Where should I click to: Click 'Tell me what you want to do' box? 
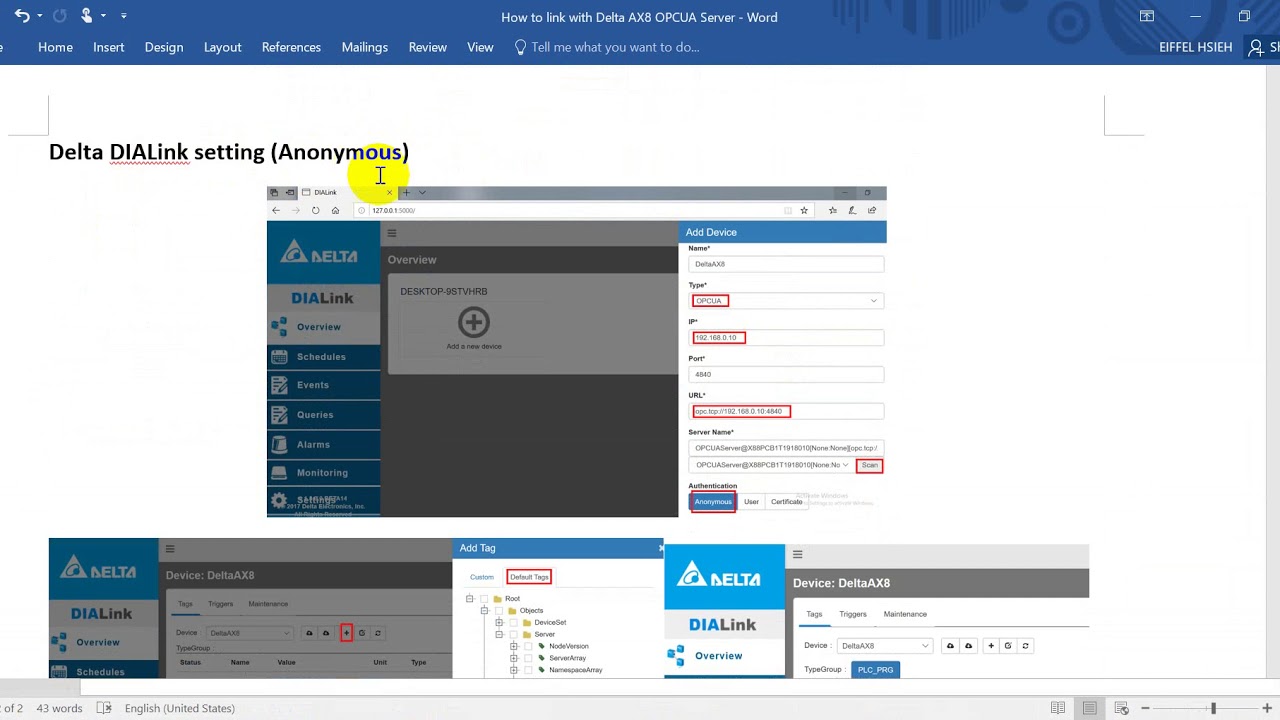tap(615, 47)
